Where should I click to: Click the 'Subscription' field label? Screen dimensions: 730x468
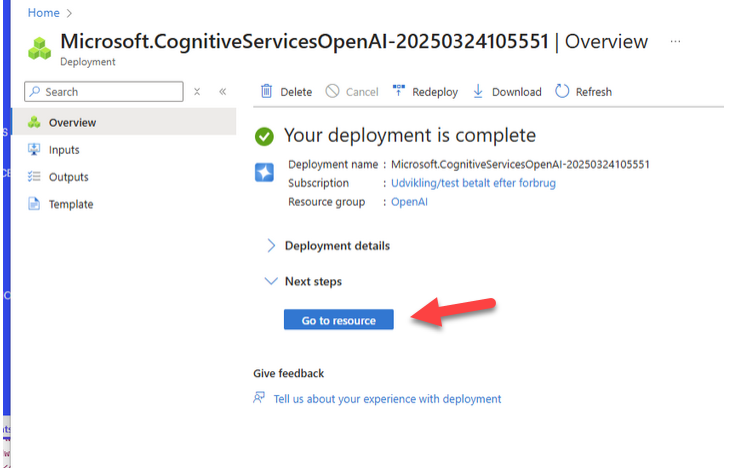[318, 183]
